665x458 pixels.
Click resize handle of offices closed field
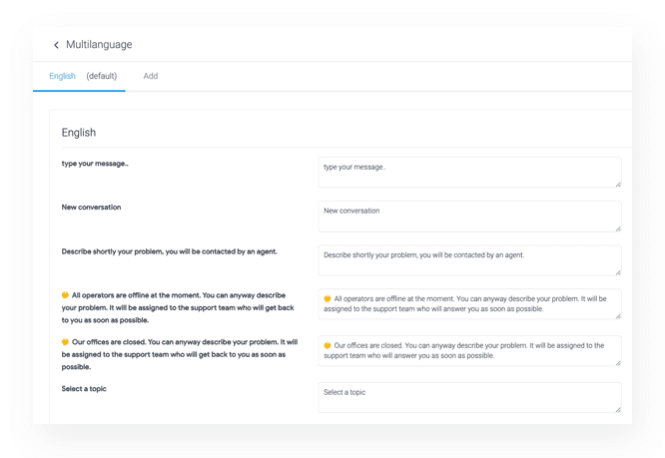point(618,363)
